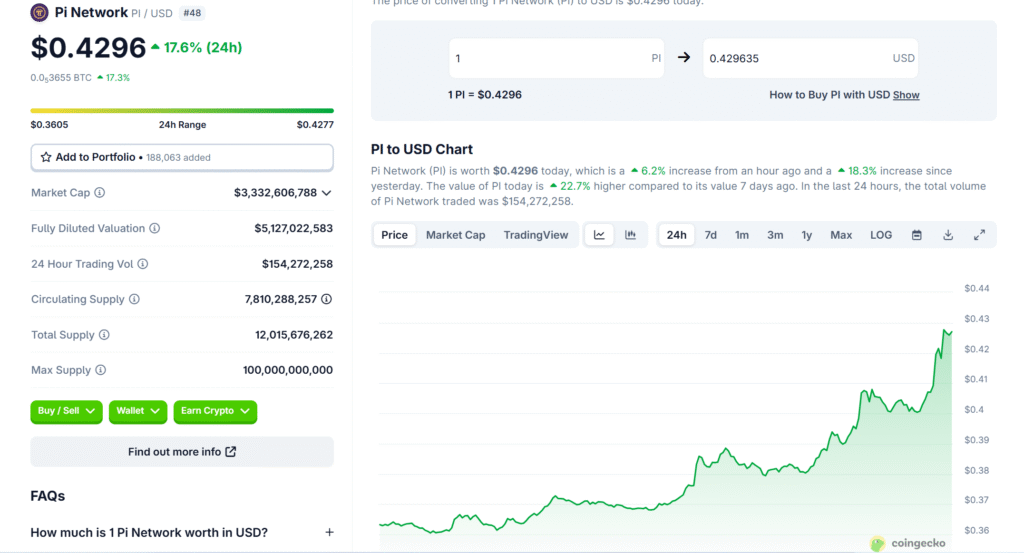Click the Show link for buying PI
1024x553 pixels.
pyautogui.click(x=906, y=95)
